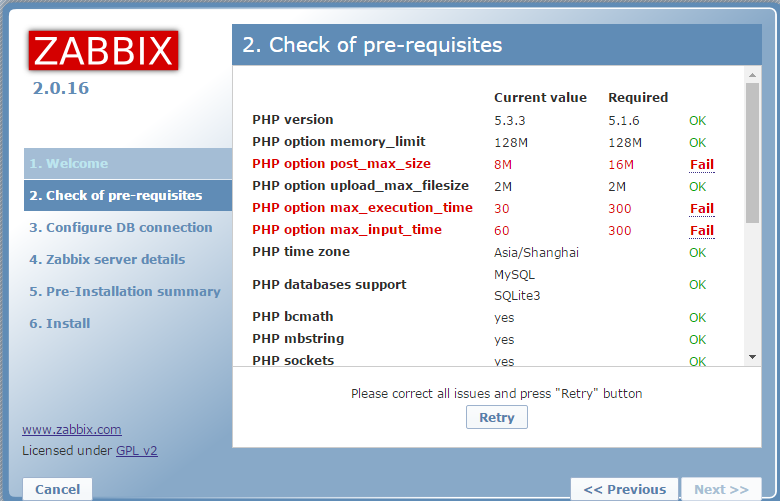Click scrollbar down arrow in requirements list
The width and height of the screenshot is (780, 501).
[752, 357]
